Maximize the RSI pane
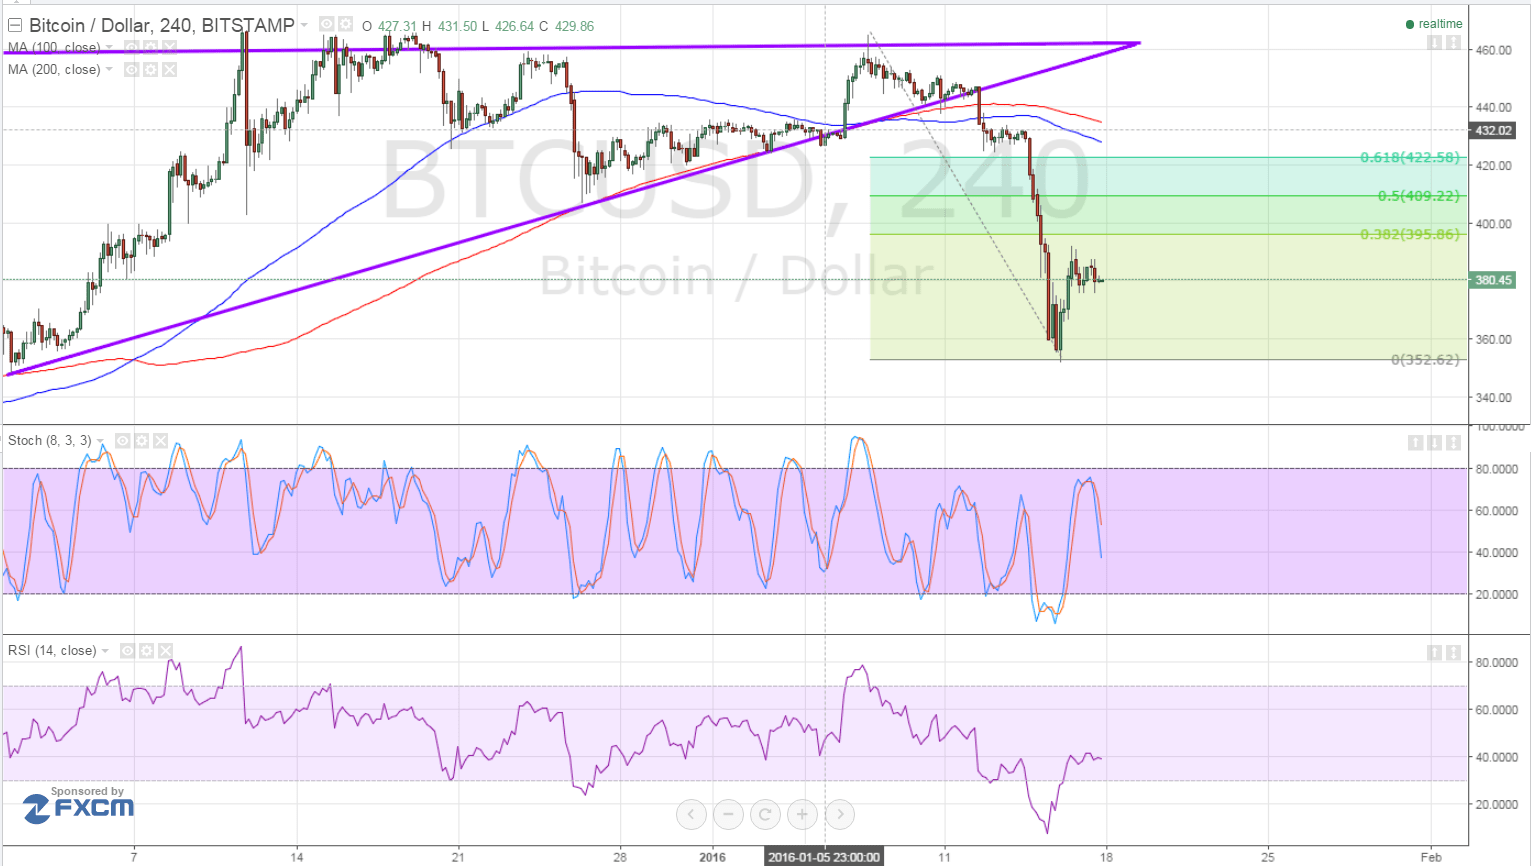Image resolution: width=1531 pixels, height=866 pixels. 1453,652
